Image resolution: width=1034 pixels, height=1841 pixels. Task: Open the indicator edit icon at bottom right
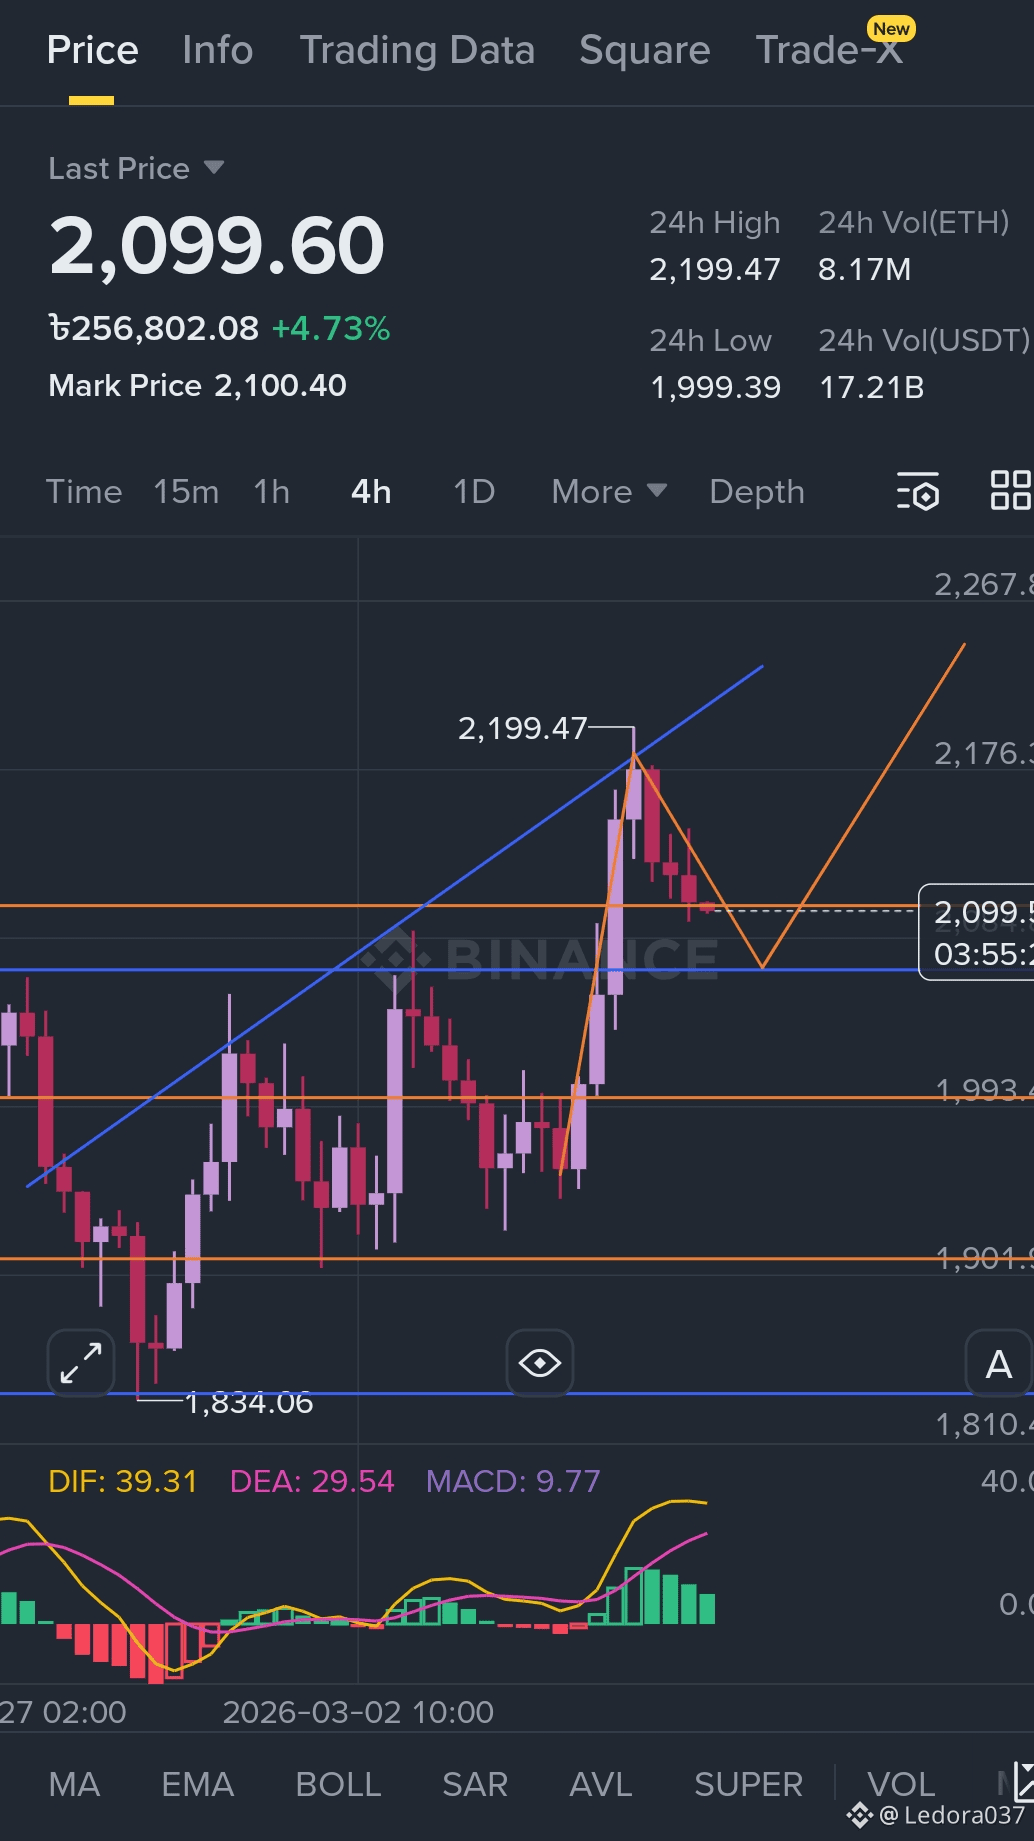tap(1022, 1783)
